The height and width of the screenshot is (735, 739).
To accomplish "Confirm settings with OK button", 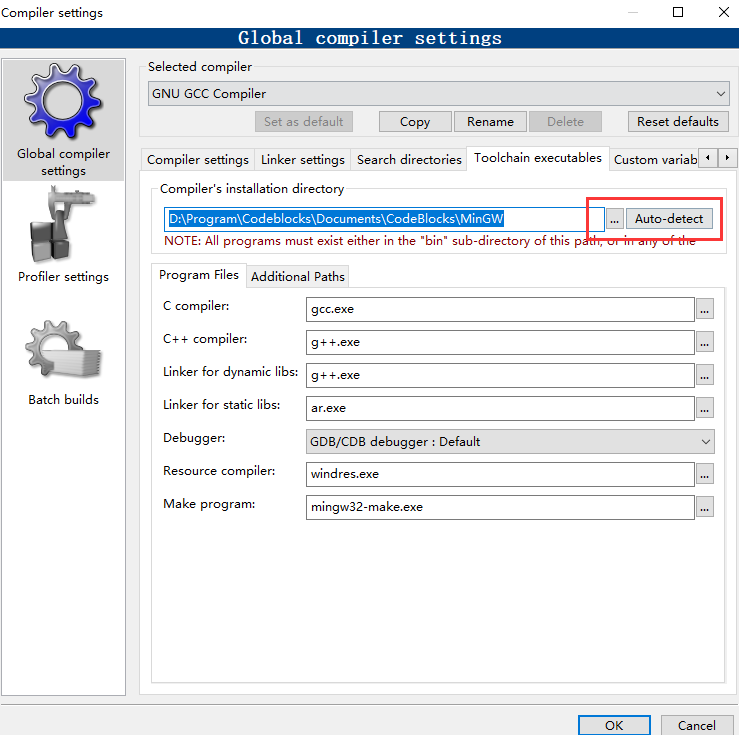I will pyautogui.click(x=614, y=725).
